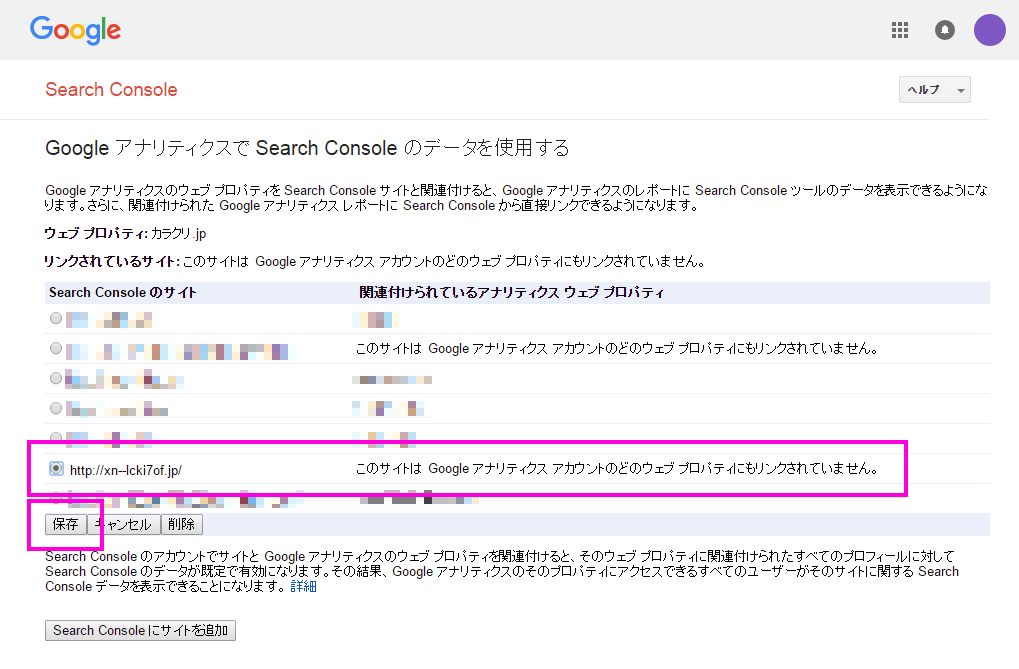Open the purple account avatar menu

[x=989, y=30]
